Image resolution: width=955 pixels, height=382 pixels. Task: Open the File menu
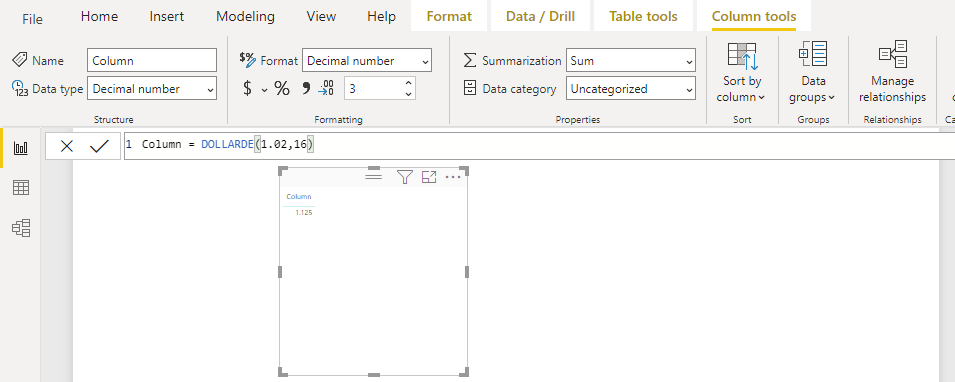(x=32, y=19)
